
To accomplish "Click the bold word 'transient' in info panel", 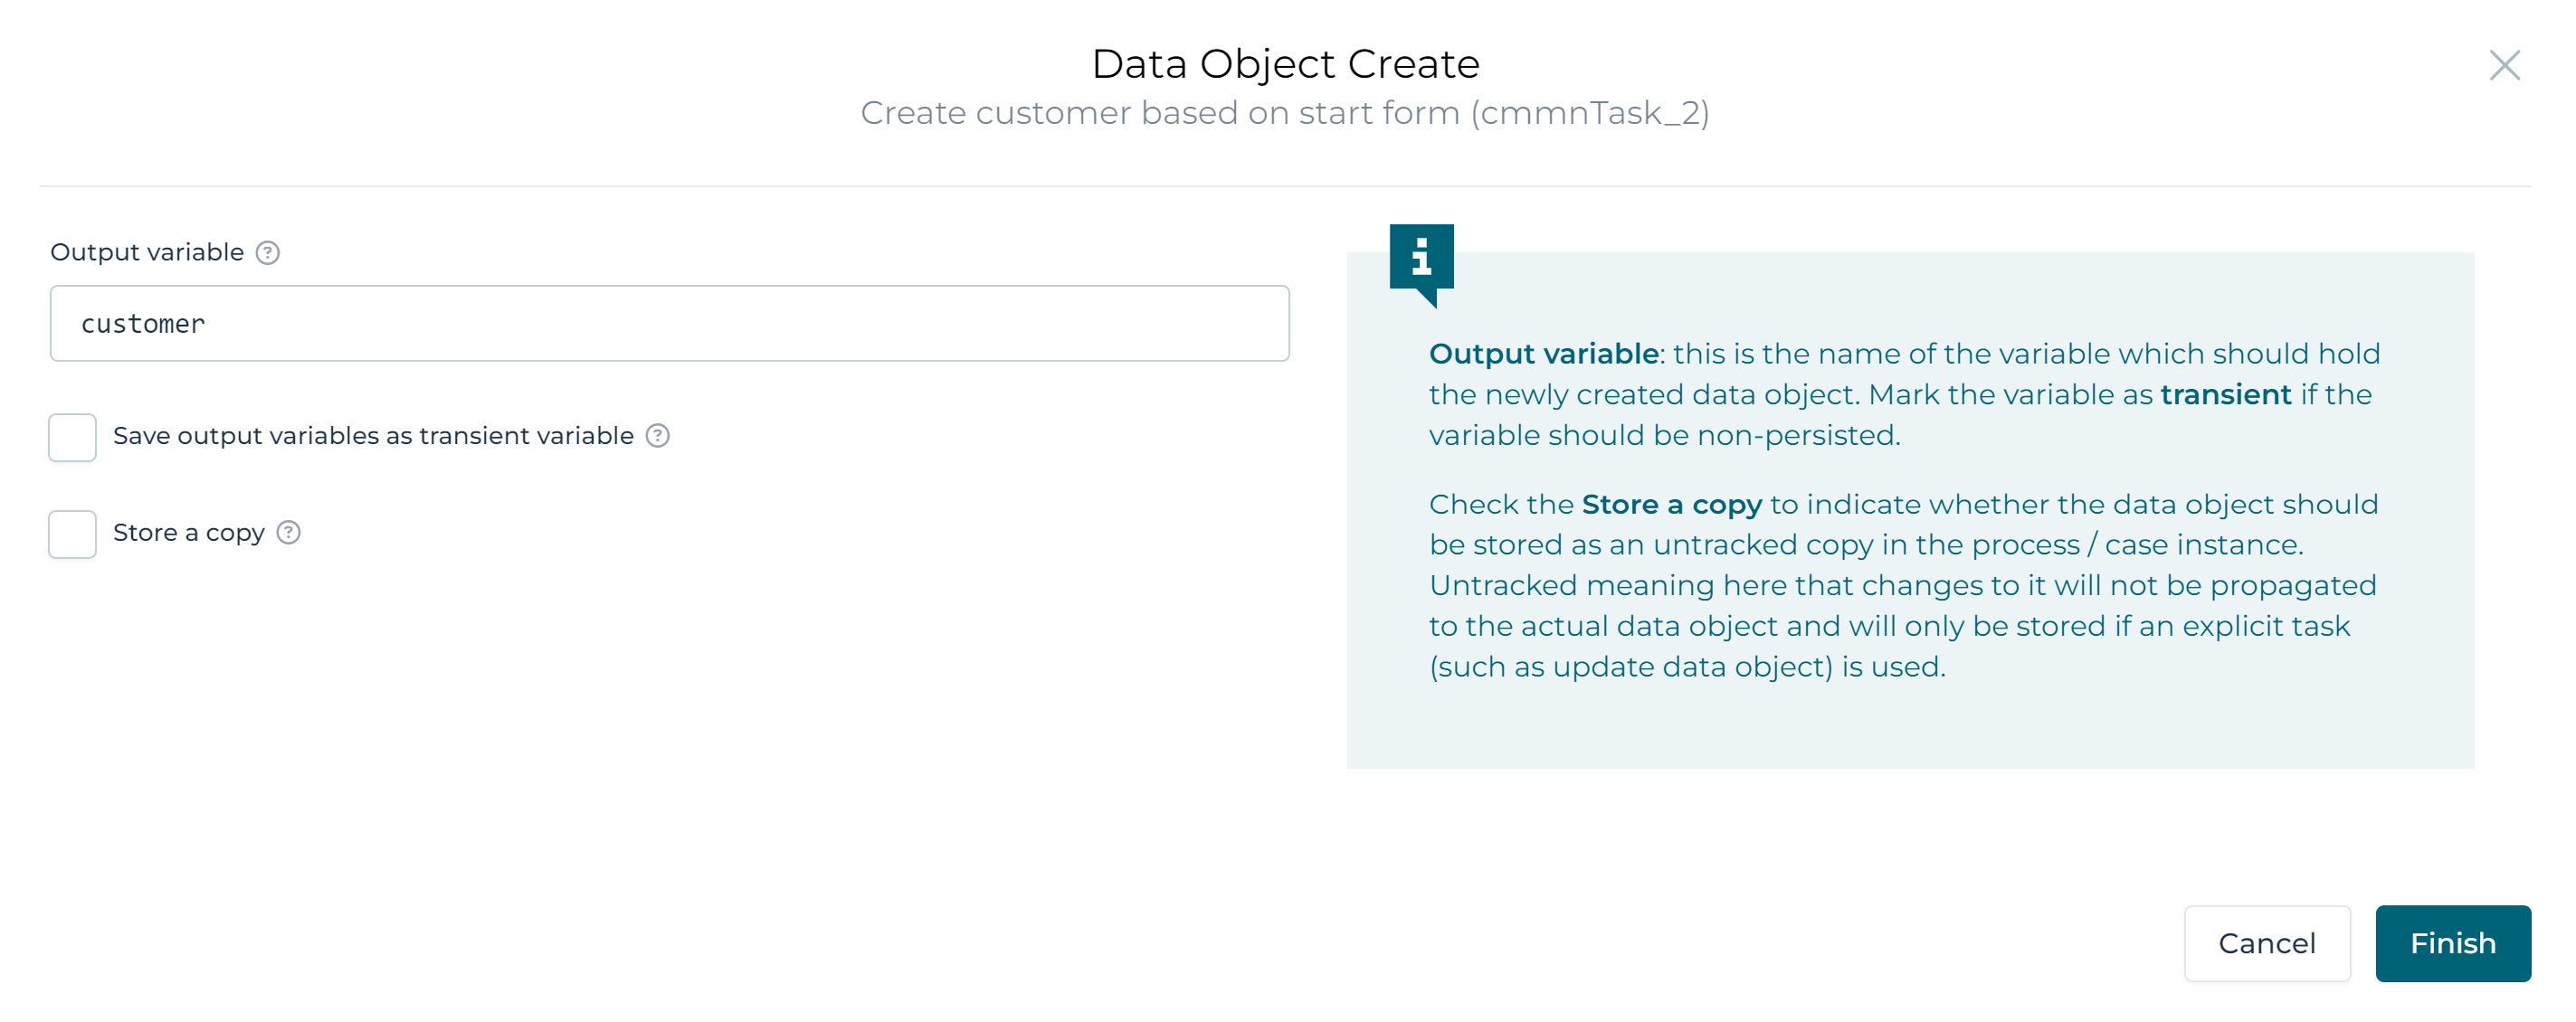I will click(2225, 394).
